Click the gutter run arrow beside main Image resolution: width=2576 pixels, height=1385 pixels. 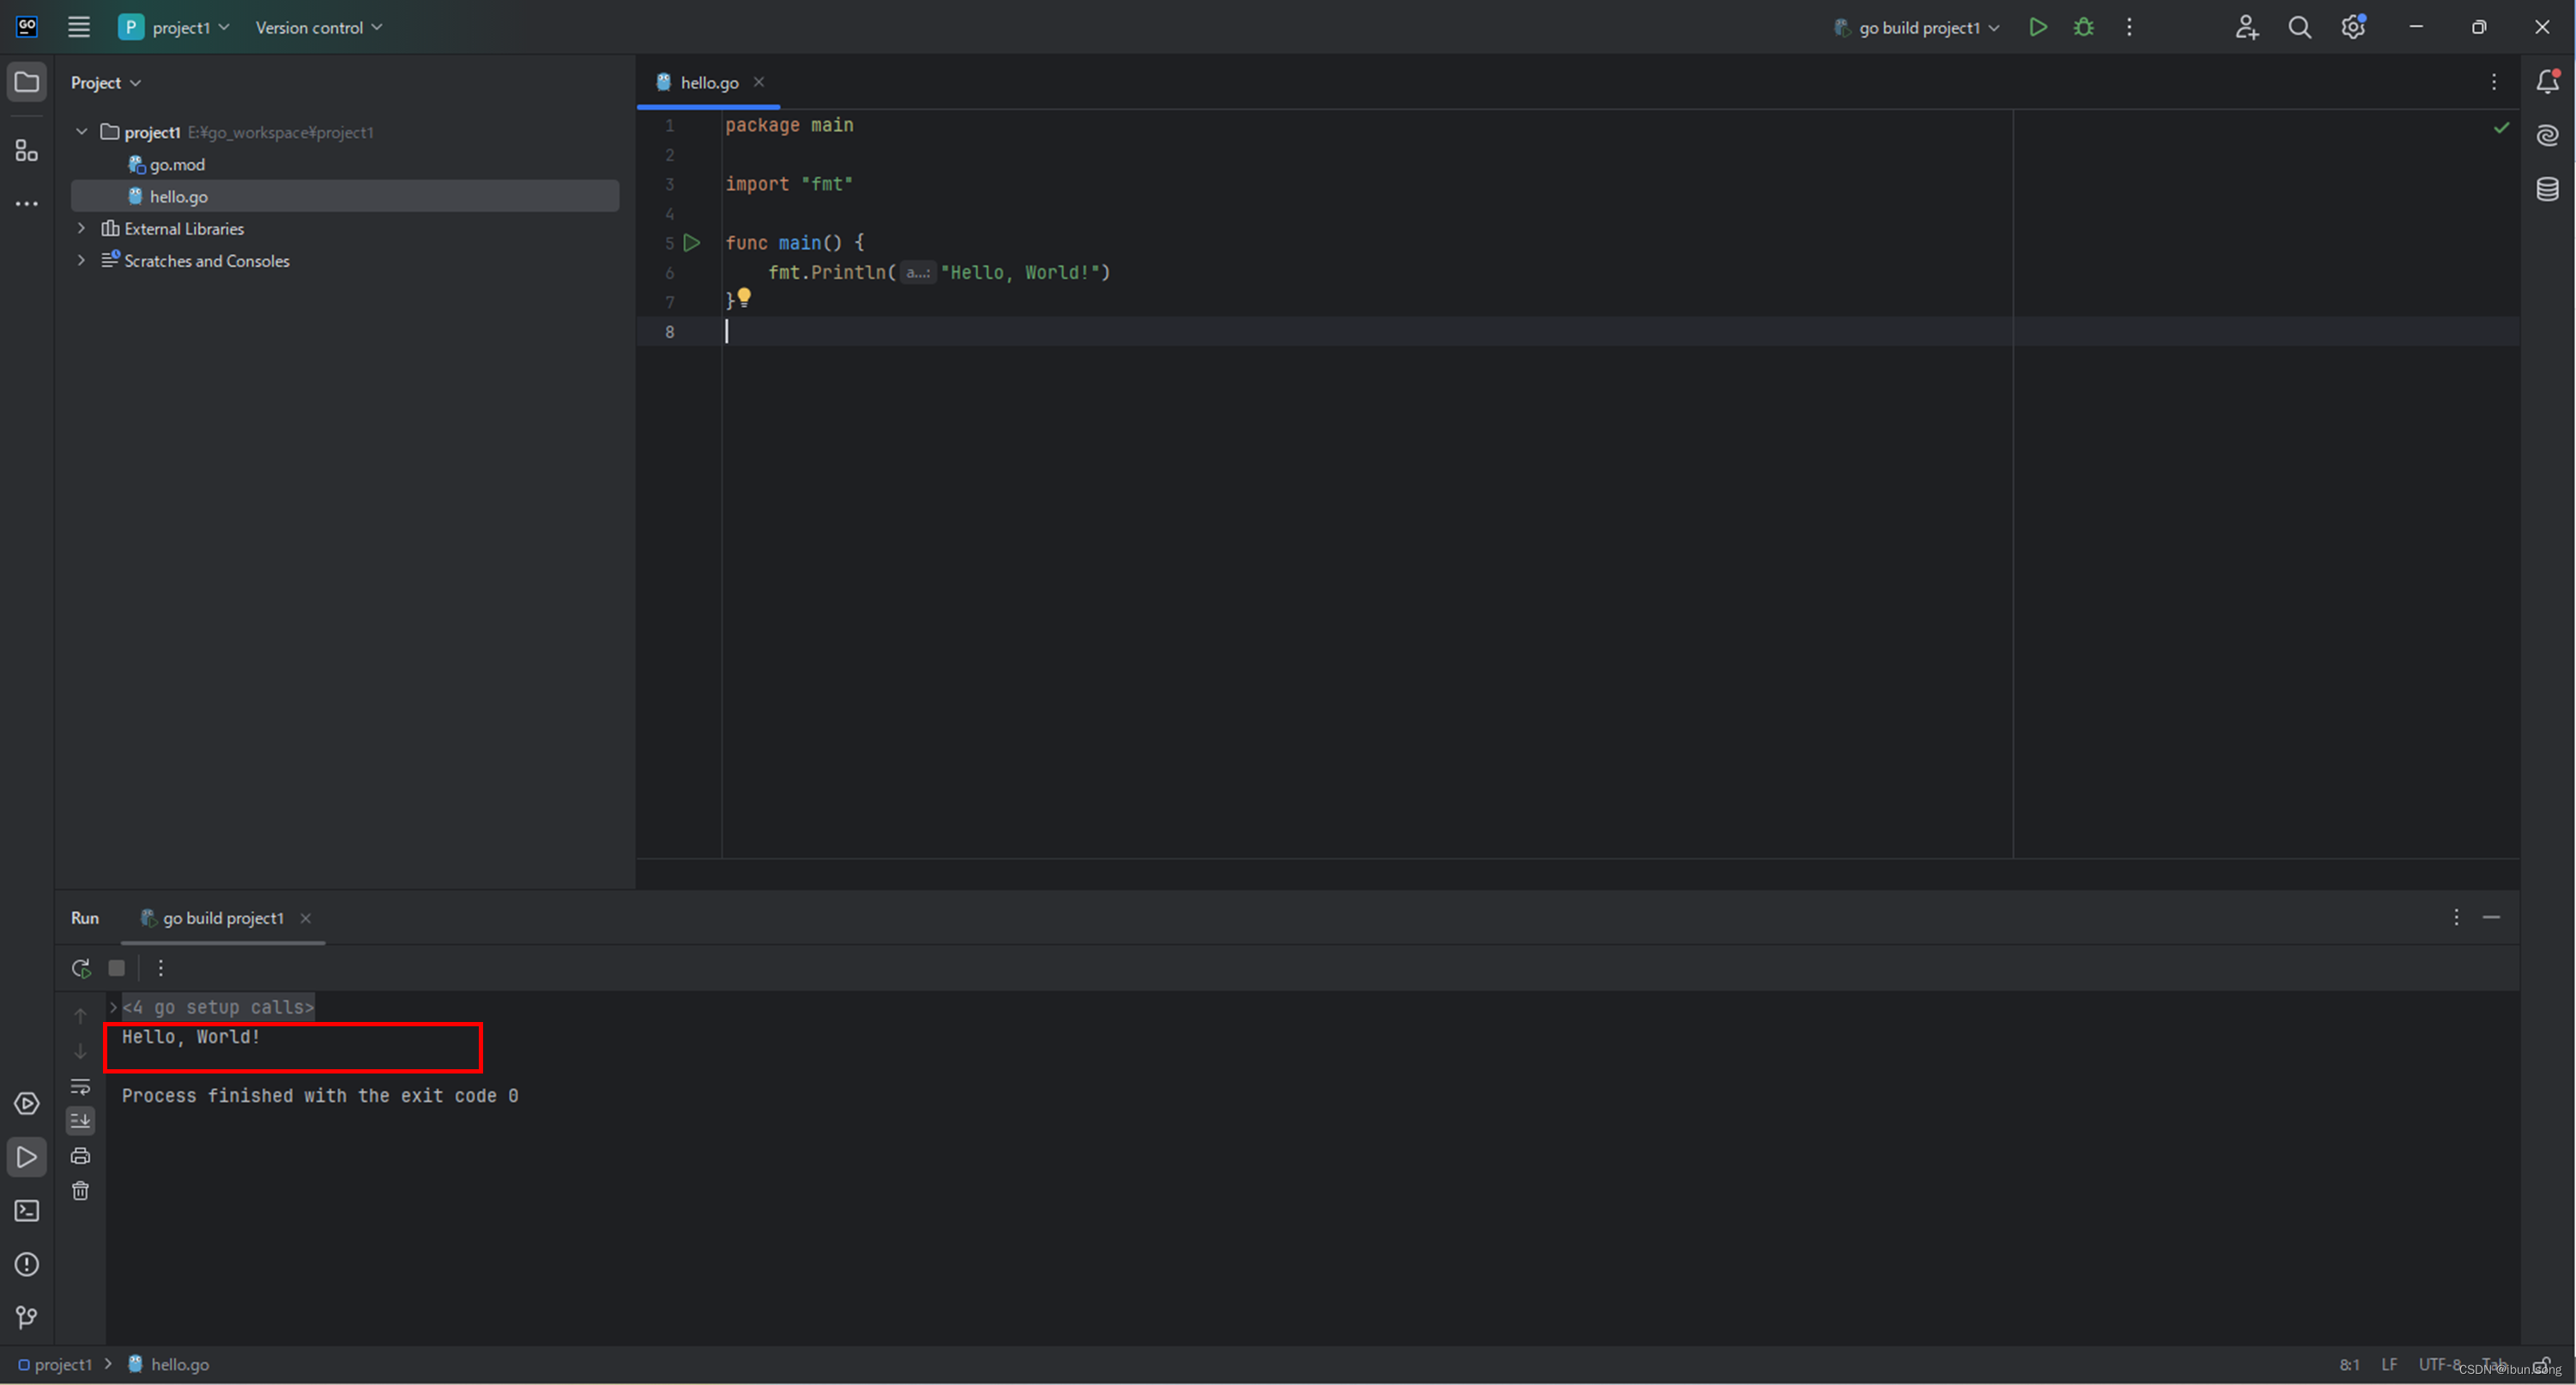[691, 243]
